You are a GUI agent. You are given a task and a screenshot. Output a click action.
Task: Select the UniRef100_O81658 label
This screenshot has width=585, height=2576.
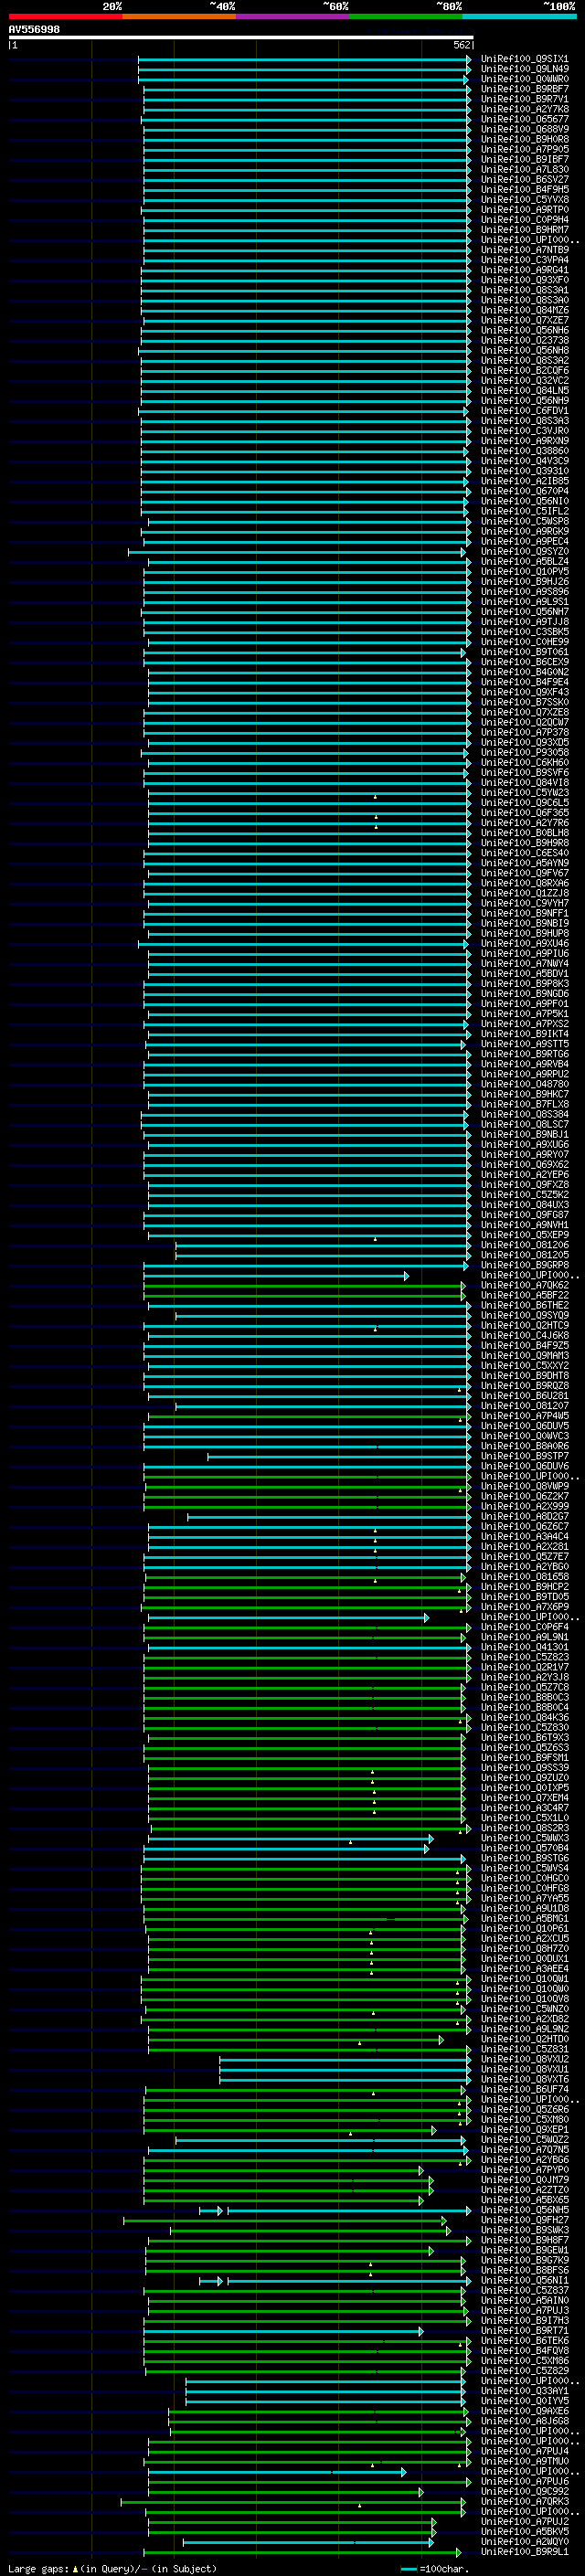pos(524,1576)
